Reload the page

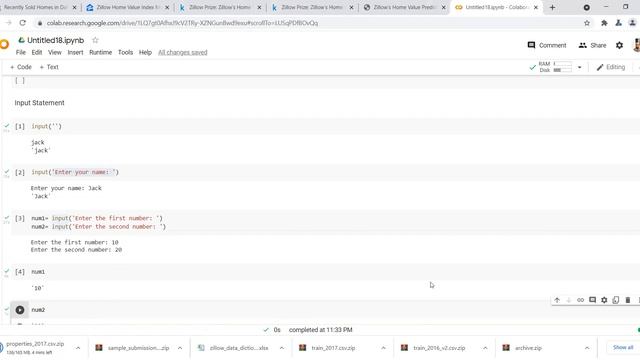(23, 23)
